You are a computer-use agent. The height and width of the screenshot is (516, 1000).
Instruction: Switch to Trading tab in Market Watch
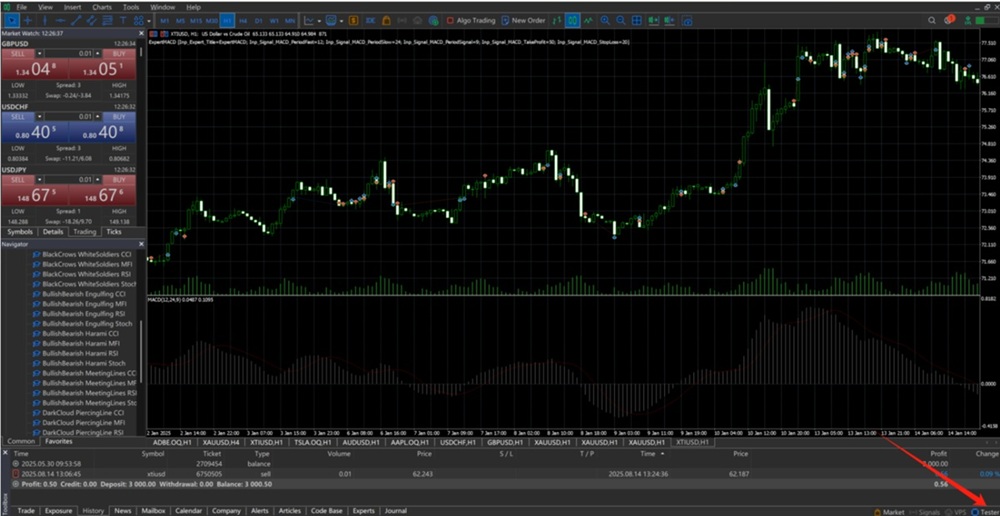pyautogui.click(x=84, y=232)
